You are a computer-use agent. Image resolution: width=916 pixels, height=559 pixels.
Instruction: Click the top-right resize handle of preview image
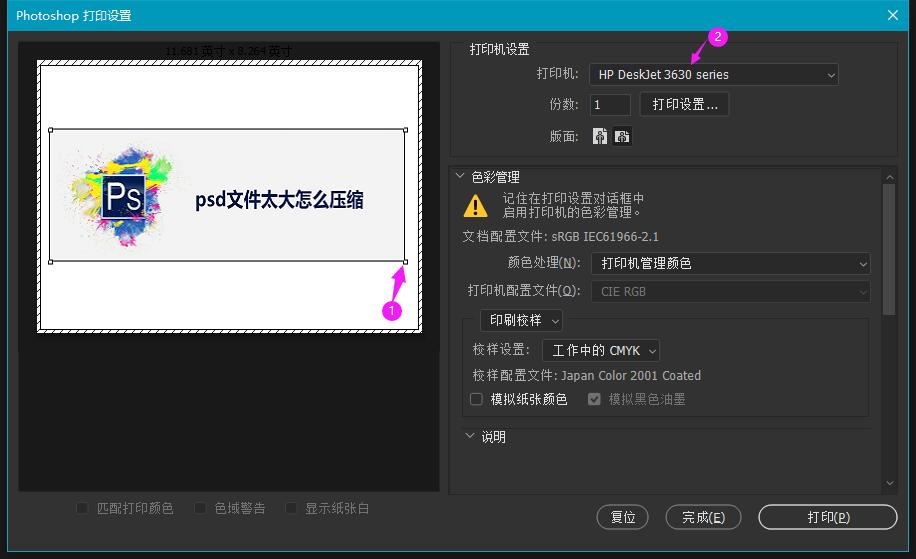tap(405, 130)
